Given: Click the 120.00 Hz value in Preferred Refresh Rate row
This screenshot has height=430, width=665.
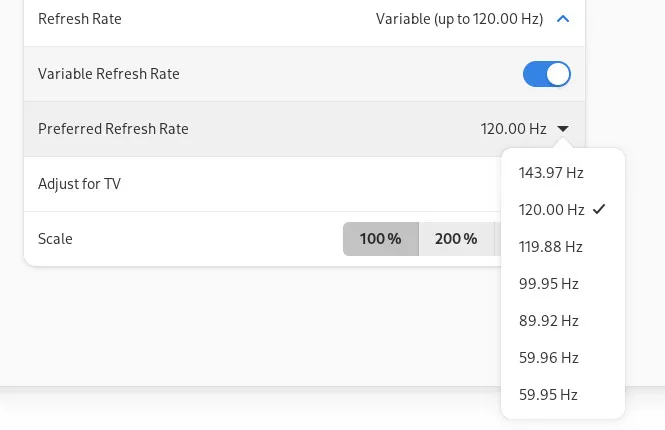Looking at the screenshot, I should point(513,129).
